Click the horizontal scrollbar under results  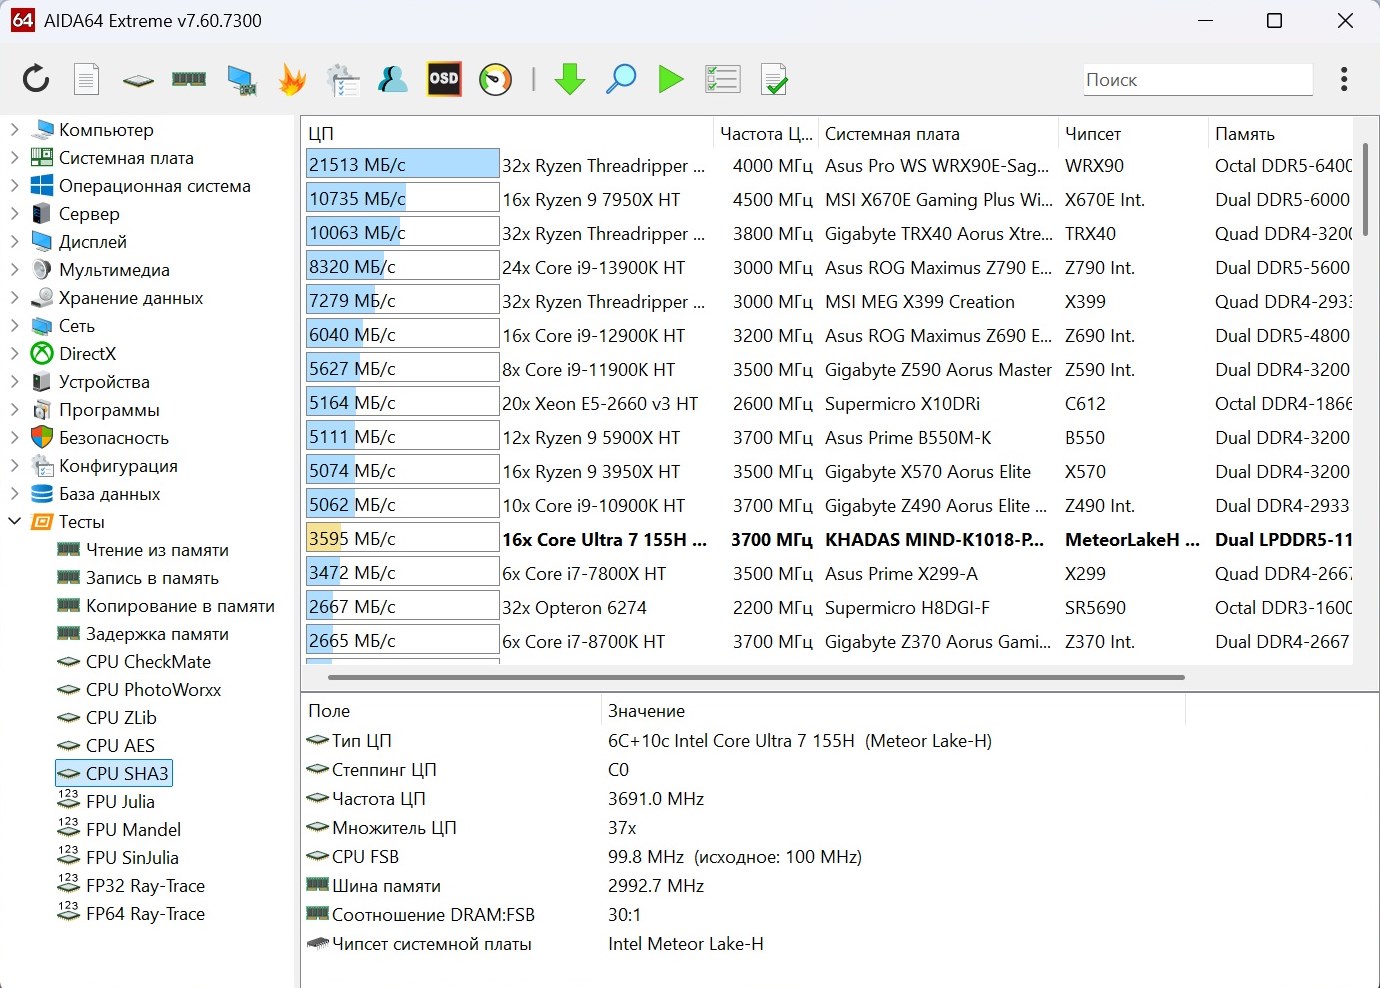tap(756, 678)
